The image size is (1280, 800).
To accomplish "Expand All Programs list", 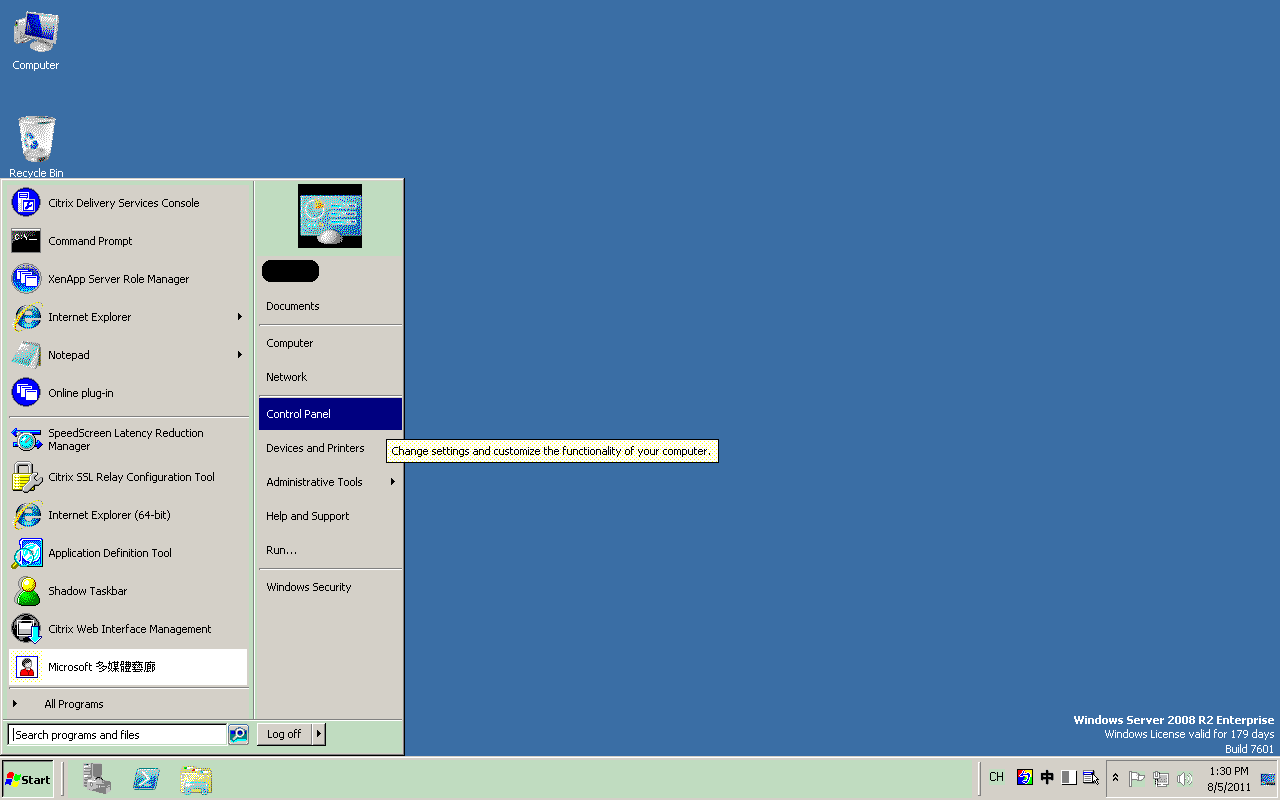I will point(128,704).
